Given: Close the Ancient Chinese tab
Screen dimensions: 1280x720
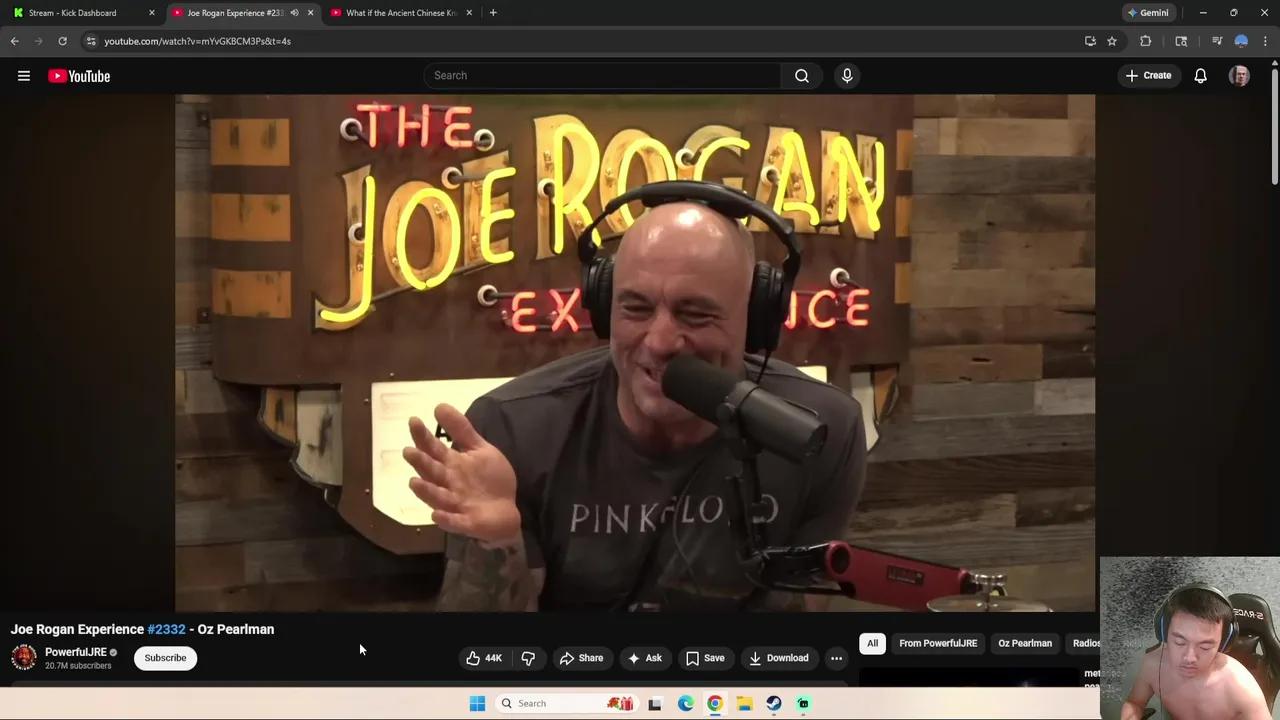Looking at the screenshot, I should 469,13.
